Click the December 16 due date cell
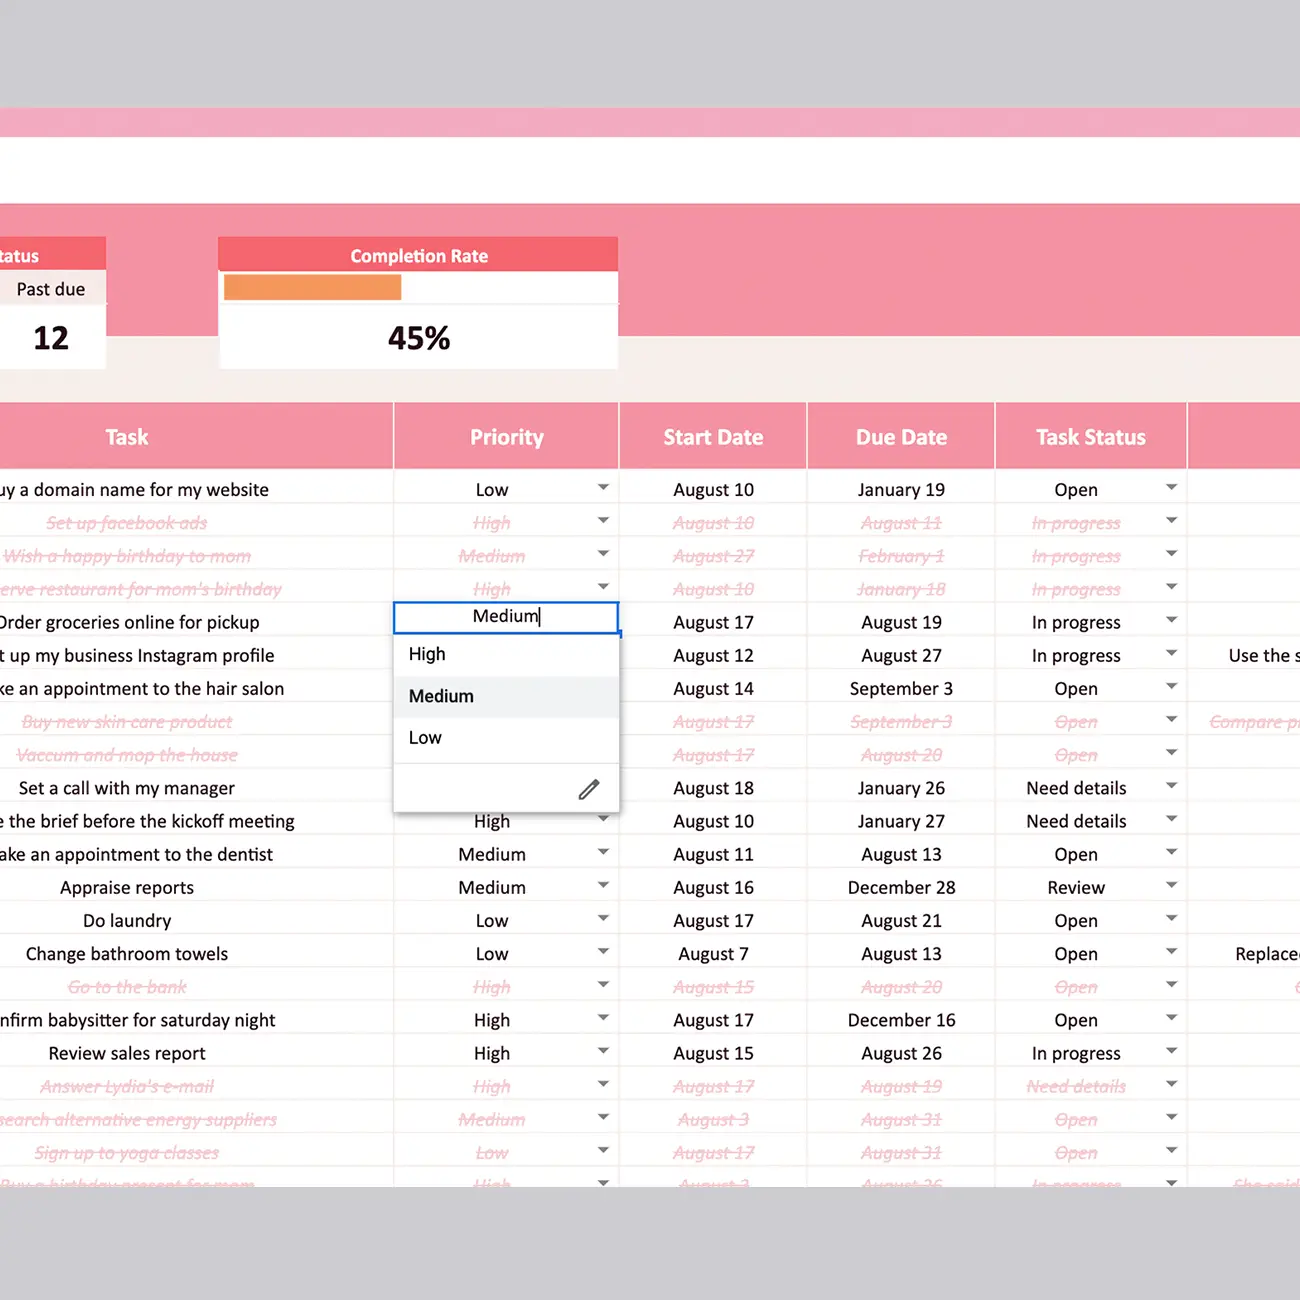The width and height of the screenshot is (1300, 1300). point(901,1020)
